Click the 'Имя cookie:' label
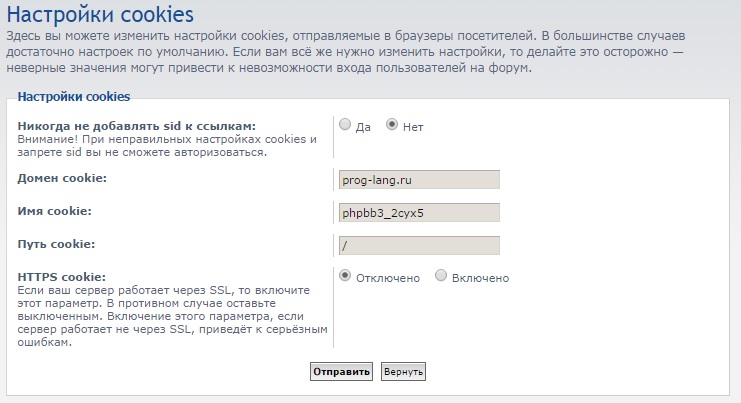Image resolution: width=741 pixels, height=403 pixels. click(x=55, y=211)
